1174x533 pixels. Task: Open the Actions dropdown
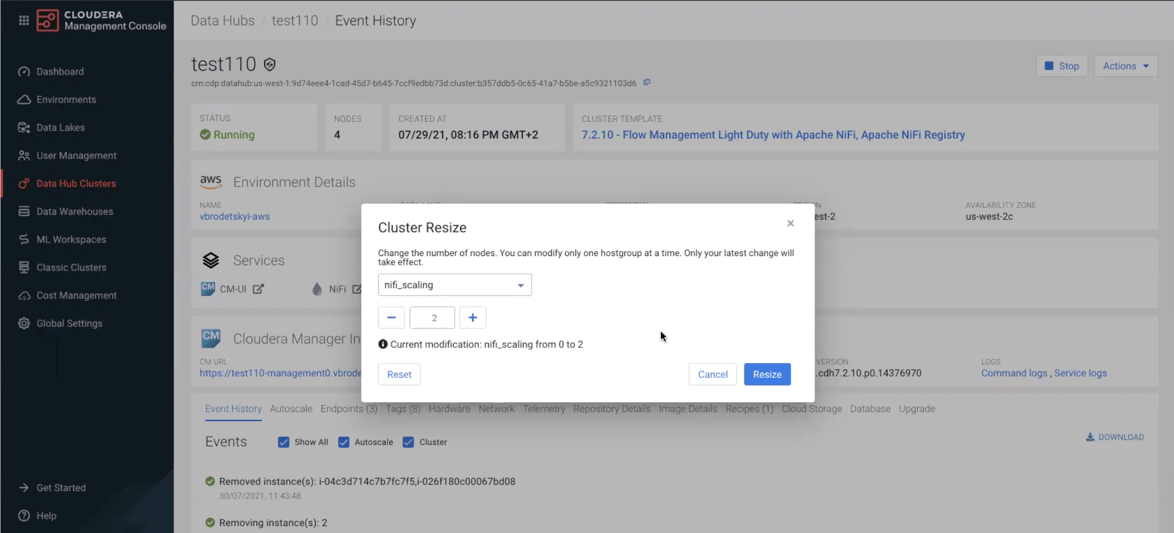(1126, 66)
